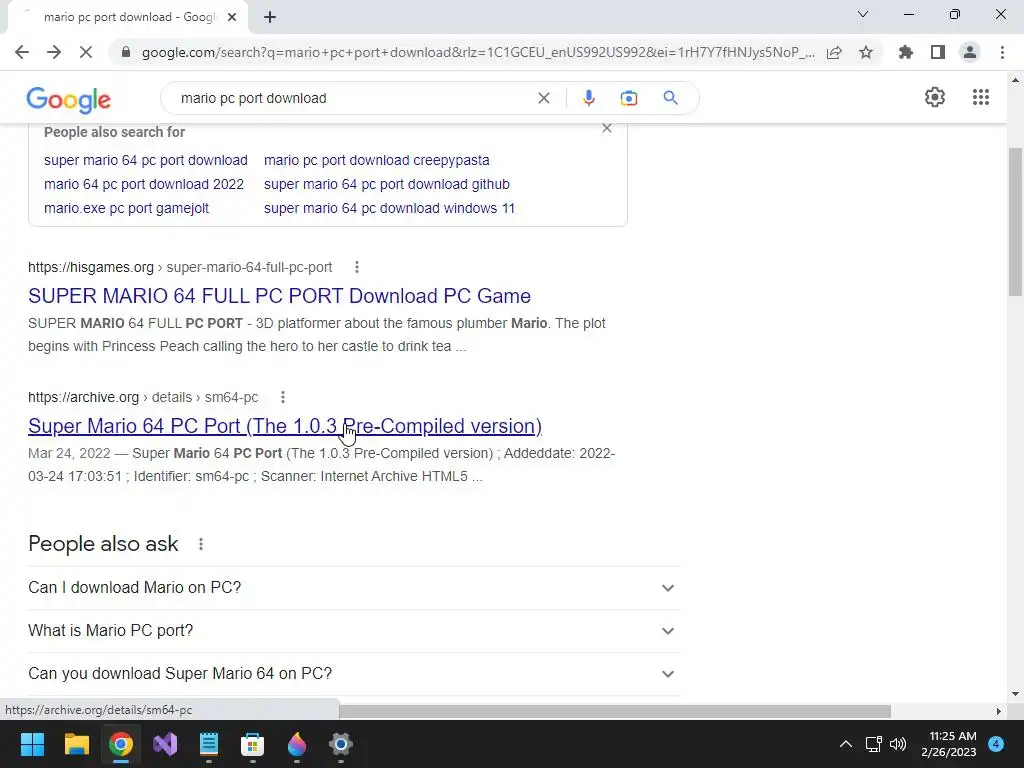Viewport: 1024px width, 768px height.
Task: Open the People also ask options menu
Action: pos(200,544)
